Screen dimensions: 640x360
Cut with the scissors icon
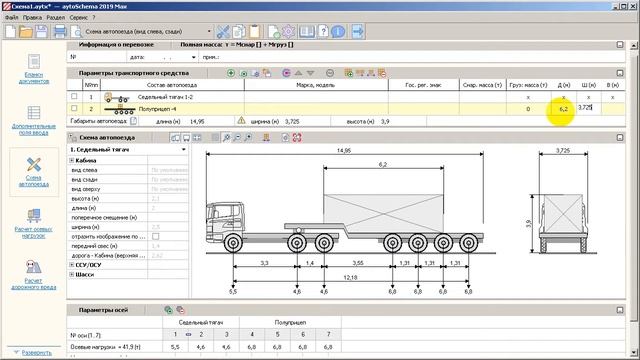pyautogui.click(x=223, y=31)
